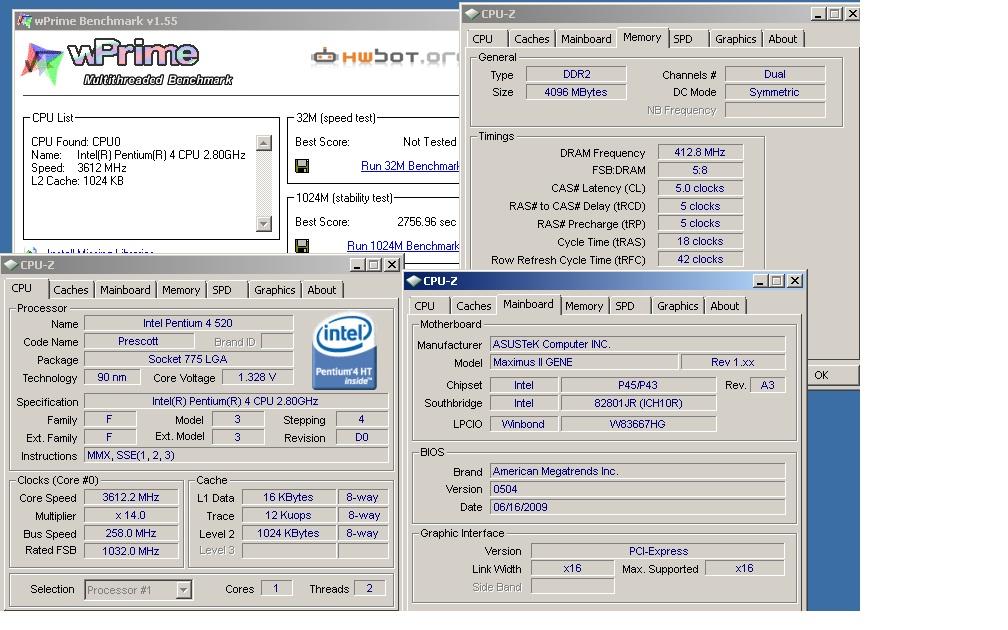Click the HWBOT.org logo
Viewport: 1008px width, 630px height.
(x=385, y=57)
